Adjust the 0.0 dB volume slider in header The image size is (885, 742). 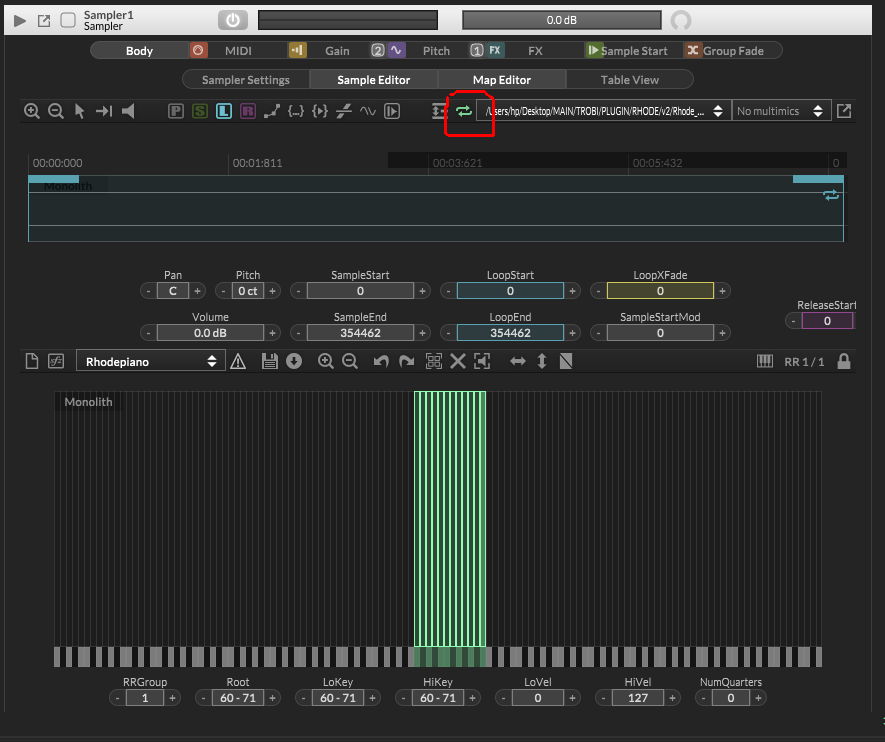tap(562, 20)
